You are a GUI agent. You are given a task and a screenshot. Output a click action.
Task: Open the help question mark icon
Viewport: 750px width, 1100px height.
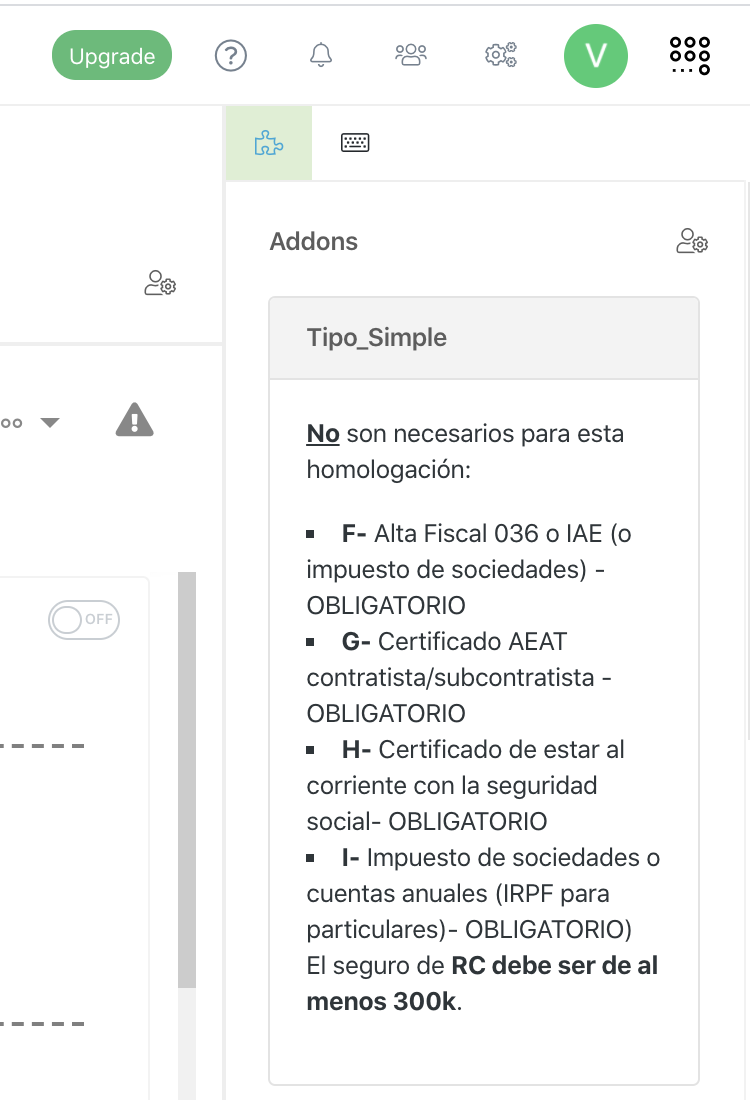(x=231, y=56)
